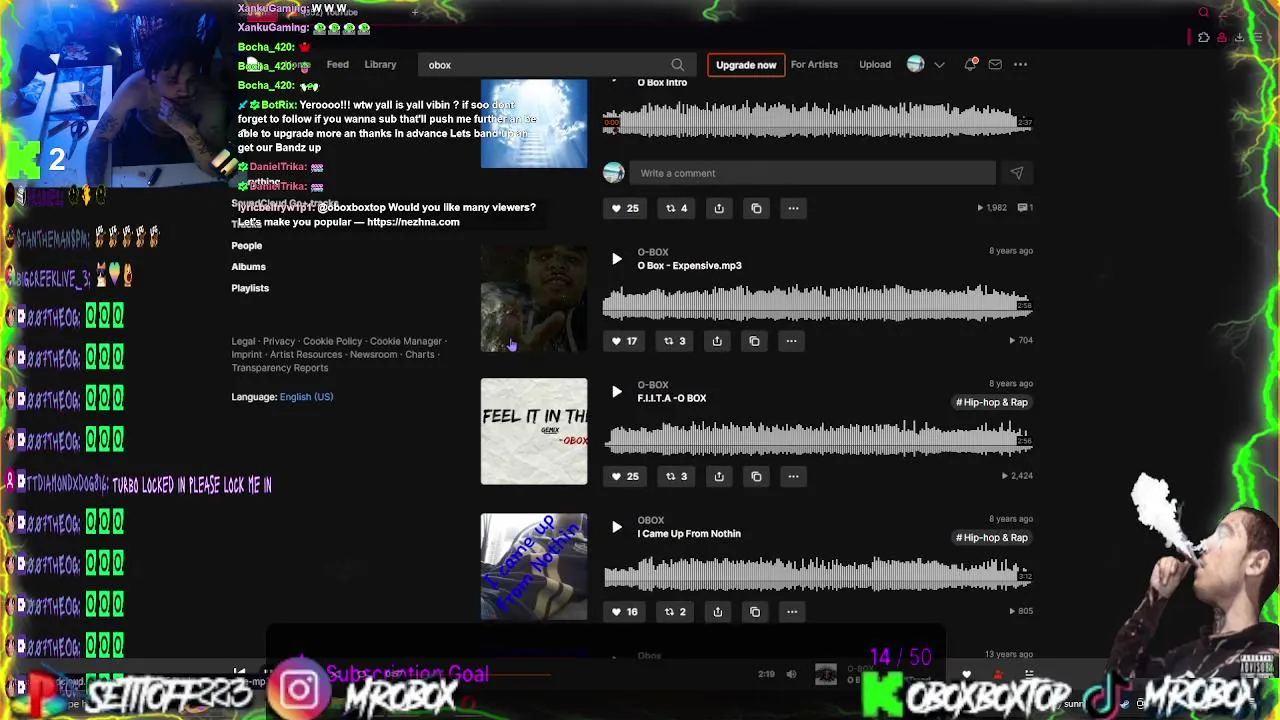This screenshot has width=1280, height=720.
Task: Open more options for I Came Up From Nothin
Action: point(791,611)
